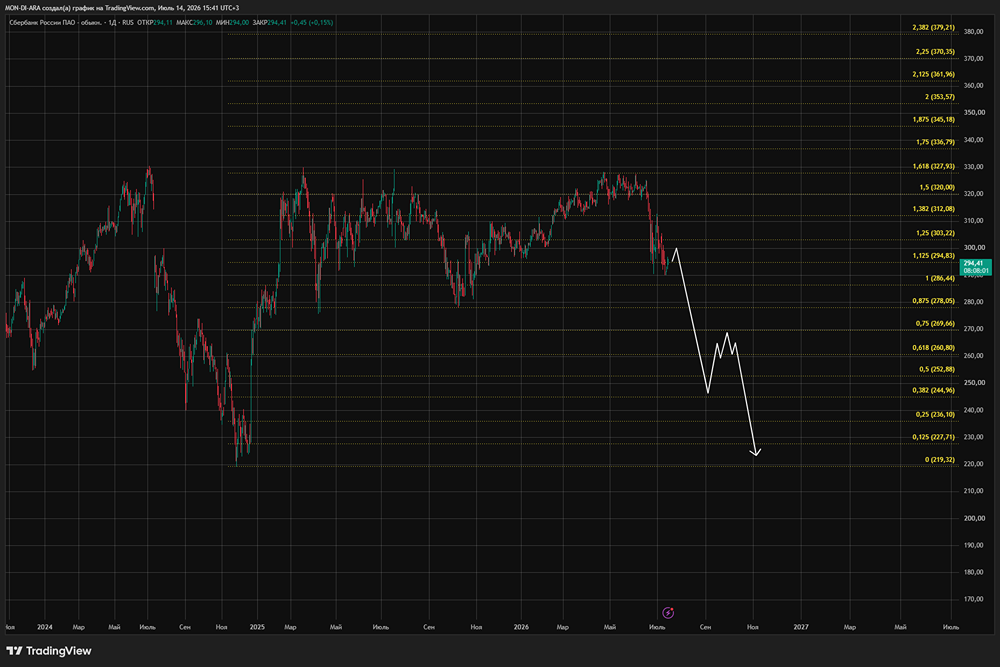Click the +0,45 (+0,15%) change value
The image size is (1000, 667).
point(312,22)
